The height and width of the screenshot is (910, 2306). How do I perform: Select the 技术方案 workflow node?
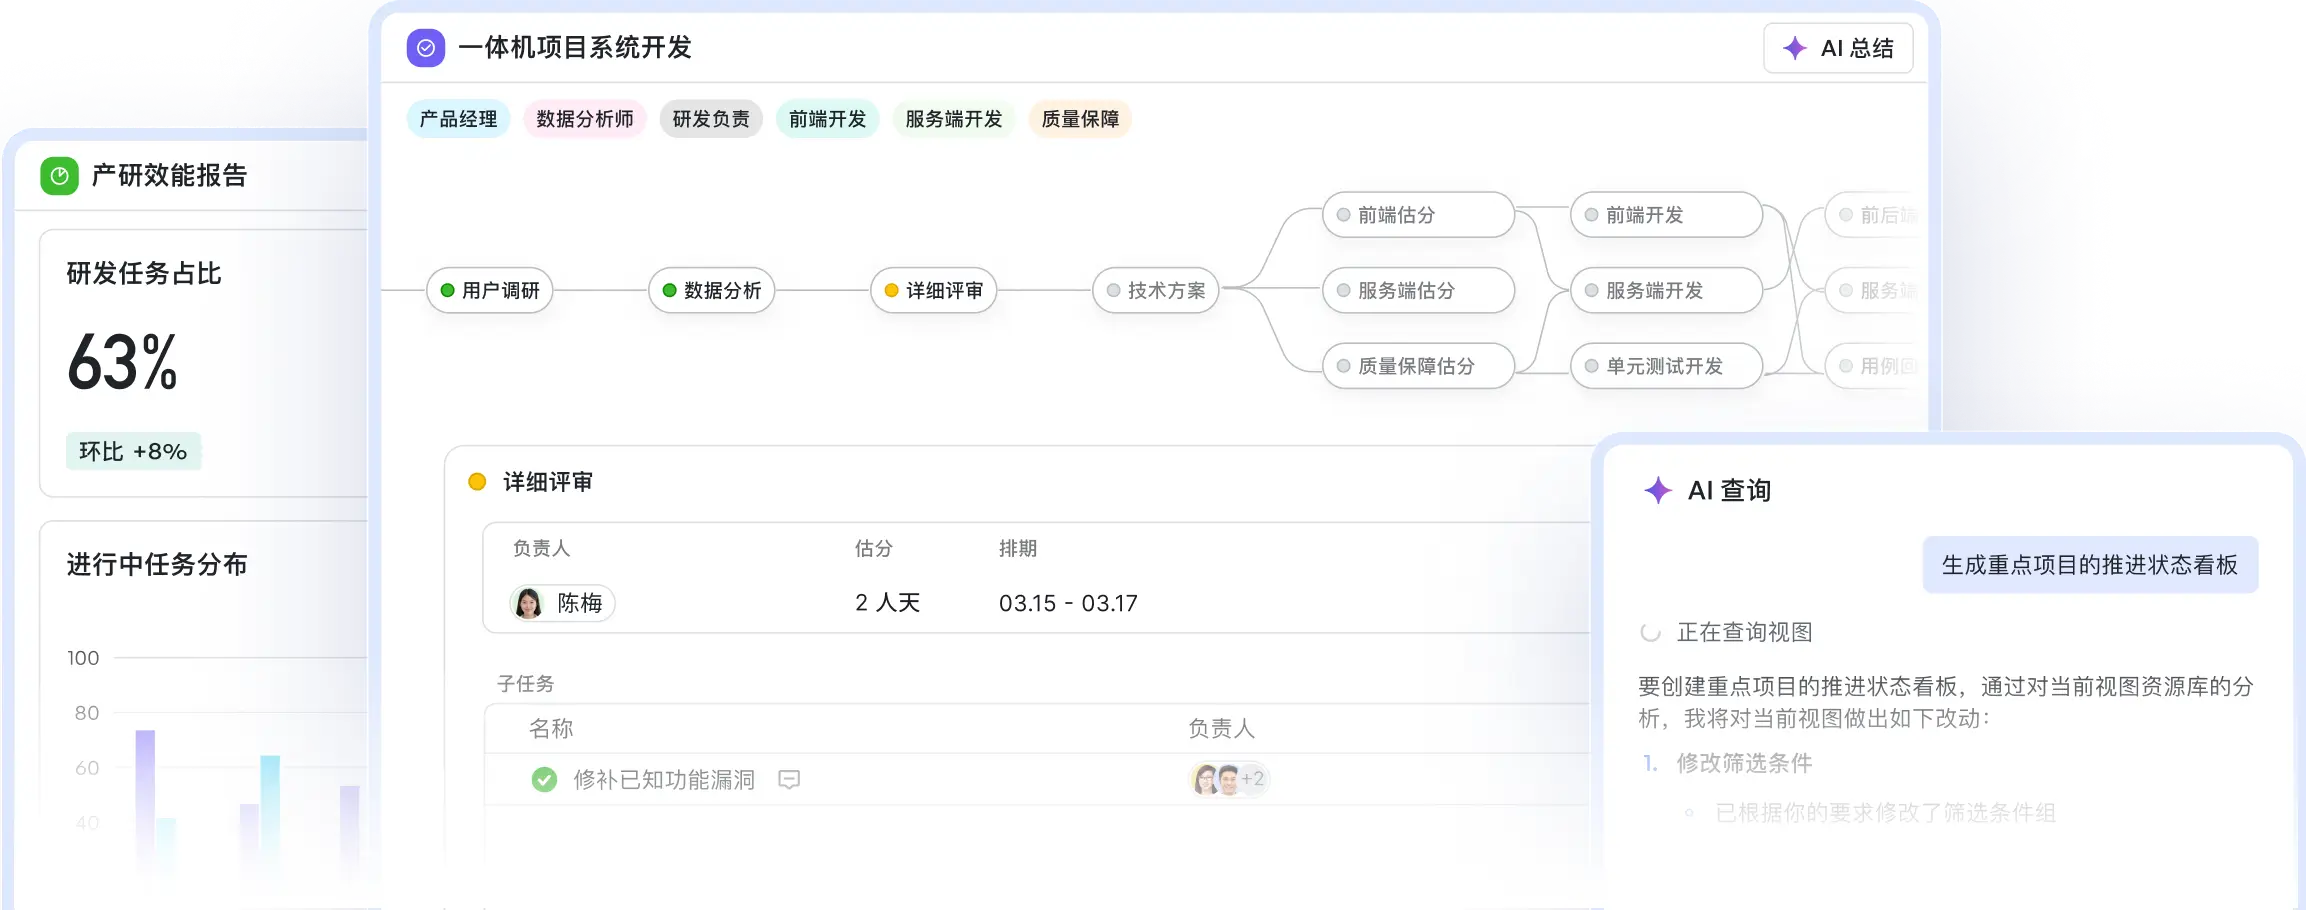tap(1155, 290)
